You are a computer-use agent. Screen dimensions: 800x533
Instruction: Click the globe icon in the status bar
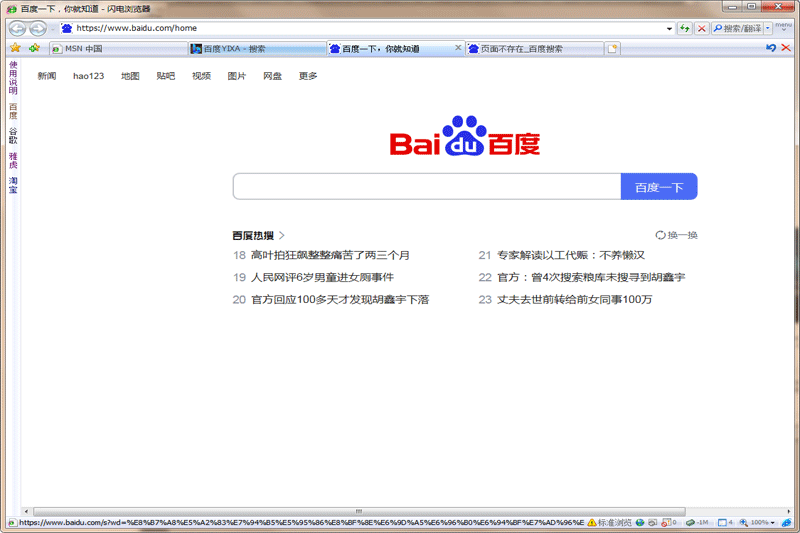[640, 523]
